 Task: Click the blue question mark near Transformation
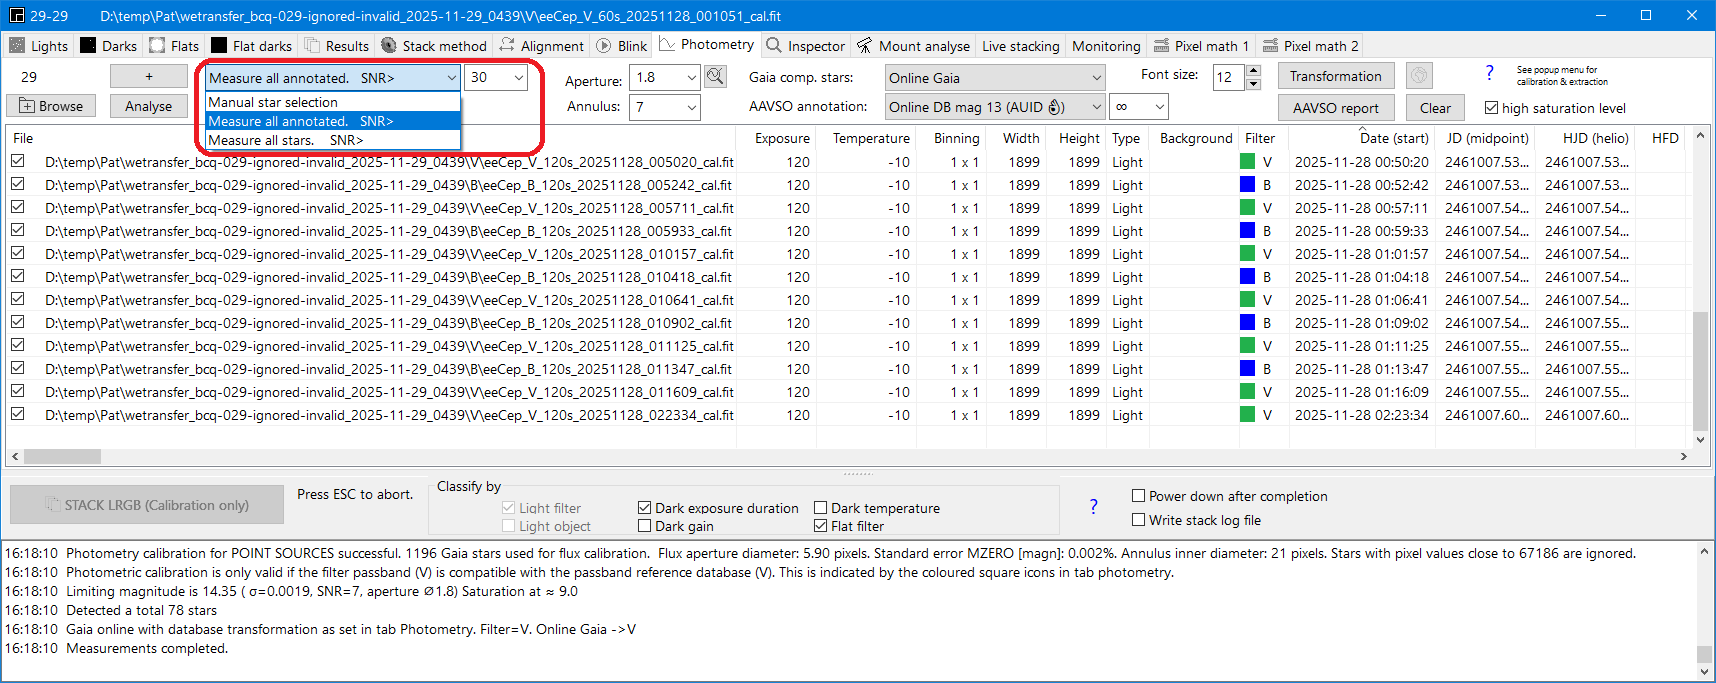(x=1489, y=73)
